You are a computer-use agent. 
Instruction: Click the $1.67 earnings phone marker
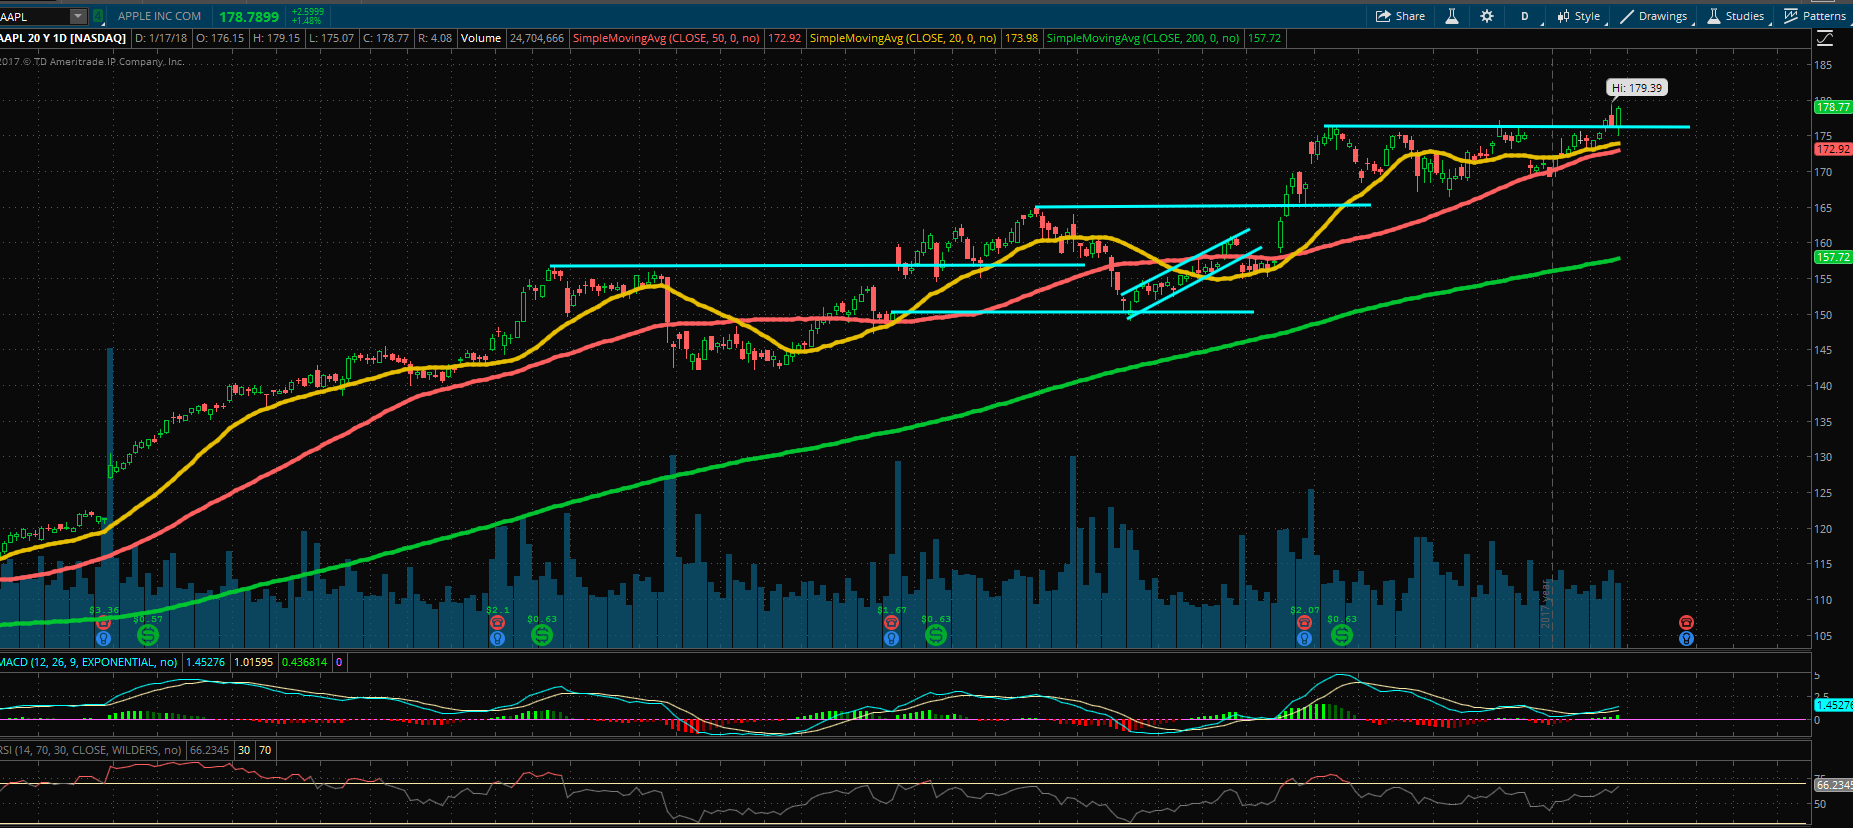(891, 623)
